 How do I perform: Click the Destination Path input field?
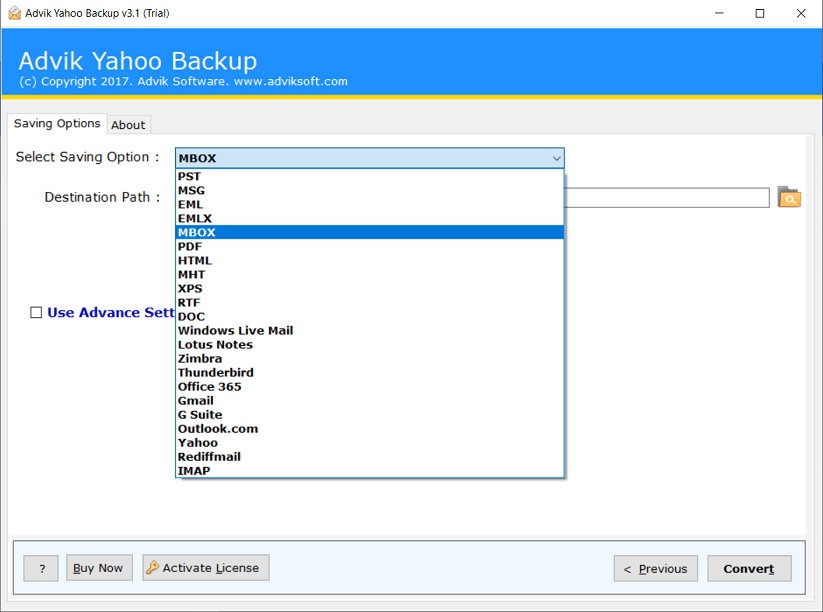667,197
